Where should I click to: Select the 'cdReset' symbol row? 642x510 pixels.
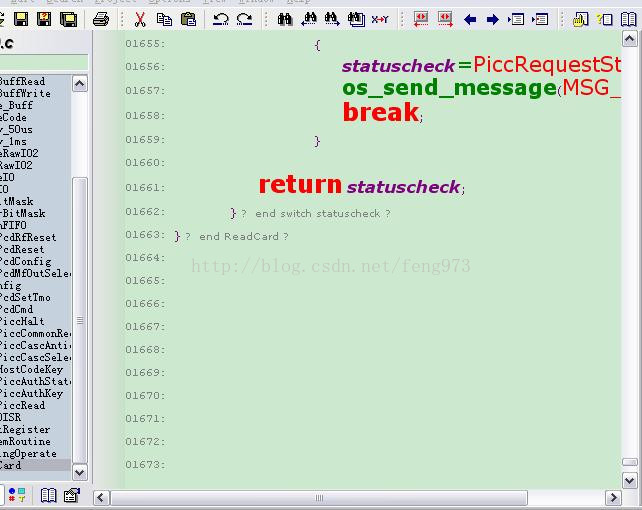[35, 249]
